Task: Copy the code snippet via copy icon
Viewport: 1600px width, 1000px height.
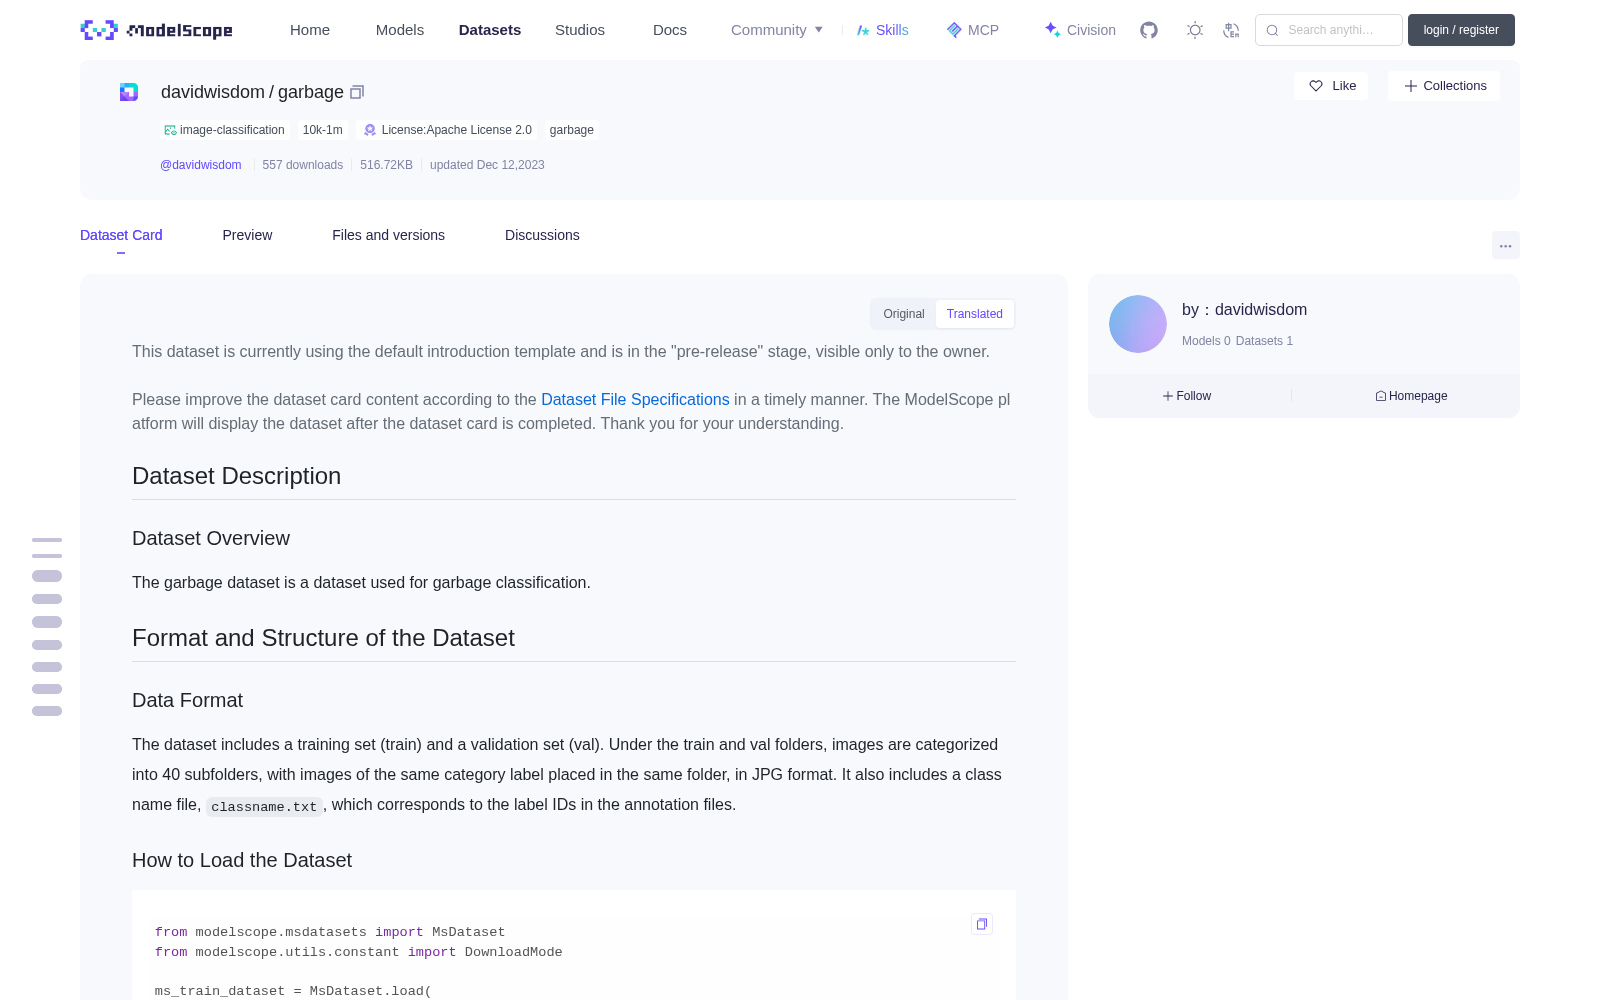Action: point(982,924)
